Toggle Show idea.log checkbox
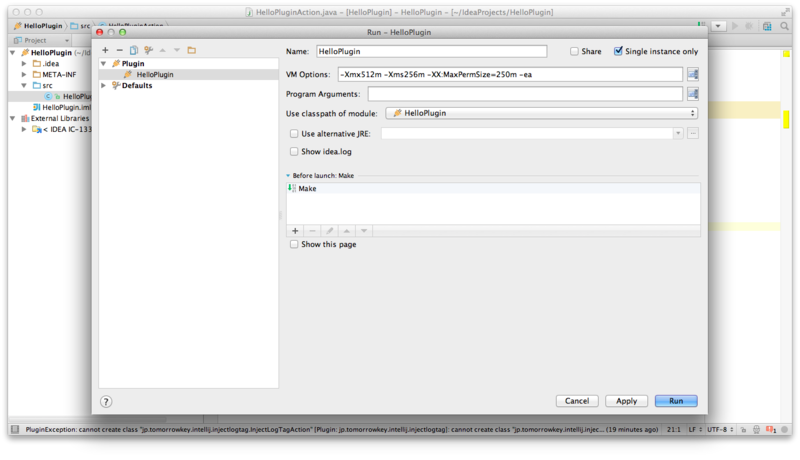This screenshot has height=460, width=800. (294, 151)
